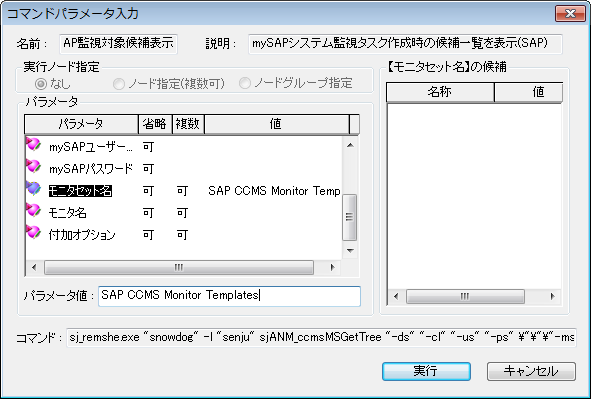591x399 pixels.
Task: Select the mySAPパスワード parameter name
Action: [90, 169]
